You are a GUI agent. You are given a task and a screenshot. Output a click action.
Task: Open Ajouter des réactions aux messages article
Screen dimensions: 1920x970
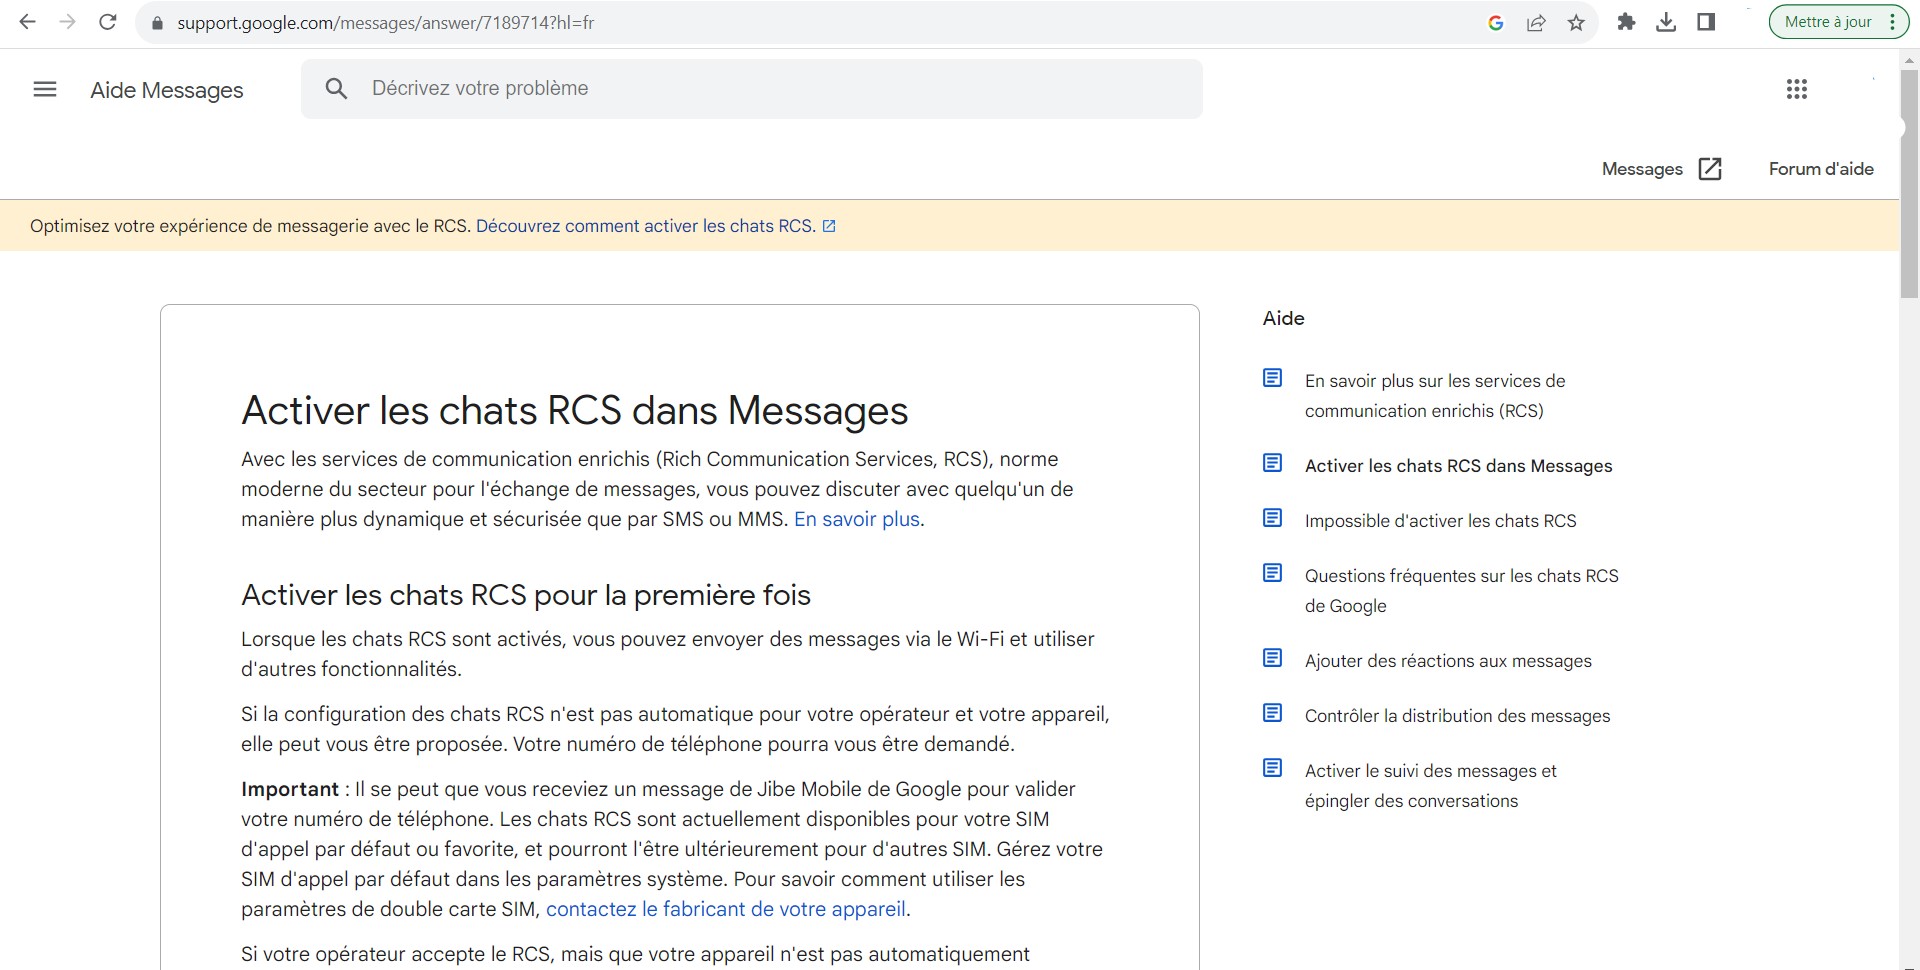pyautogui.click(x=1447, y=661)
